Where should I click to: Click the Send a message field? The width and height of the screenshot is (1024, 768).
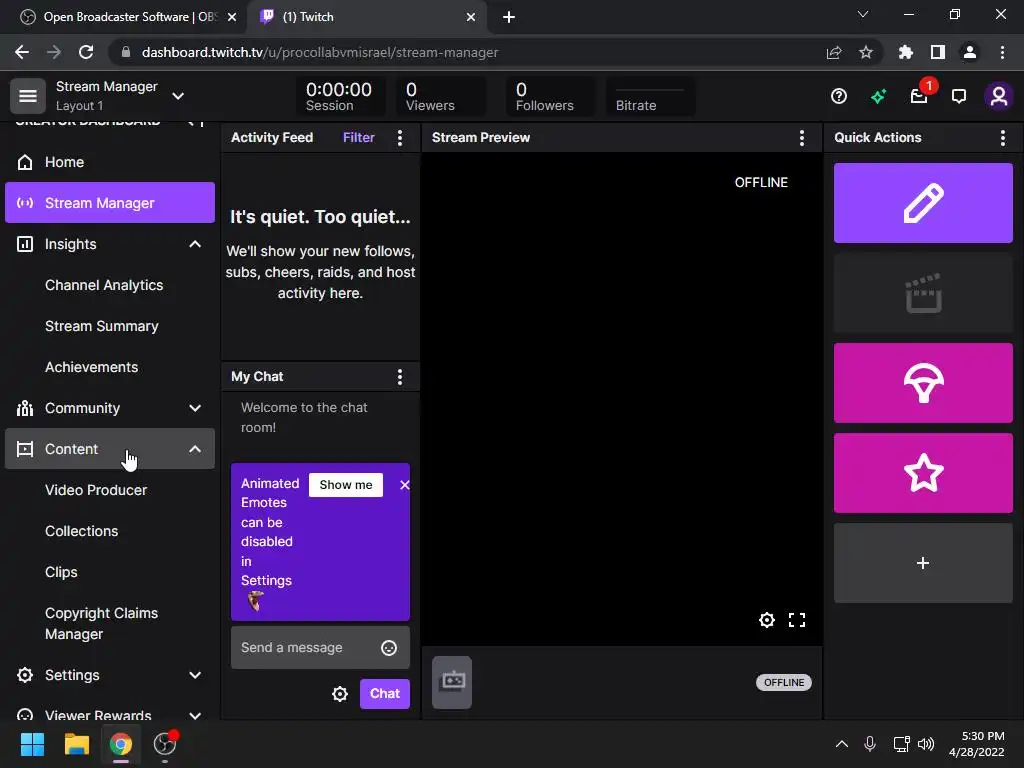(320, 648)
